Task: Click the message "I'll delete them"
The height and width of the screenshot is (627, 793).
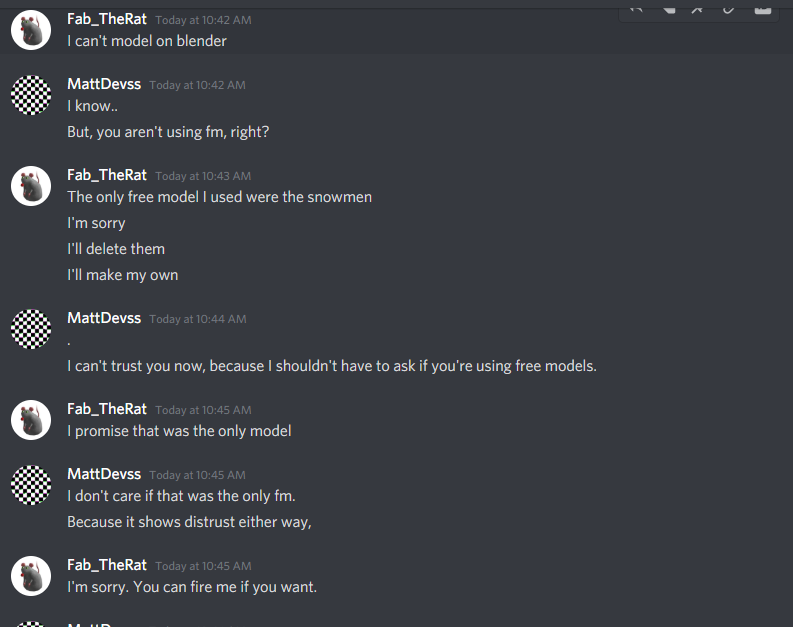Action: coord(116,249)
